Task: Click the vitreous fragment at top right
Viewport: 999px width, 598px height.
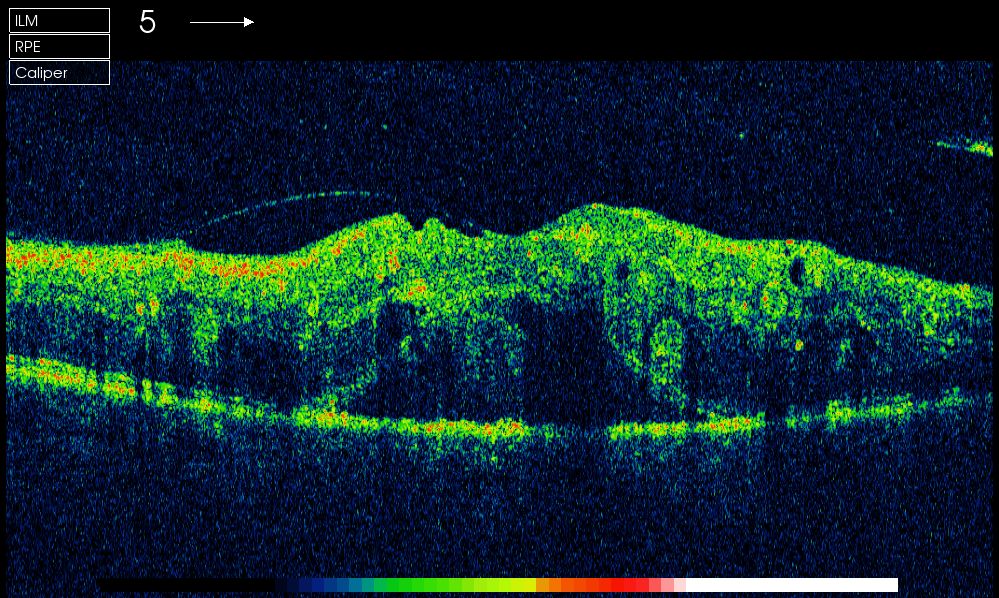Action: tap(965, 147)
